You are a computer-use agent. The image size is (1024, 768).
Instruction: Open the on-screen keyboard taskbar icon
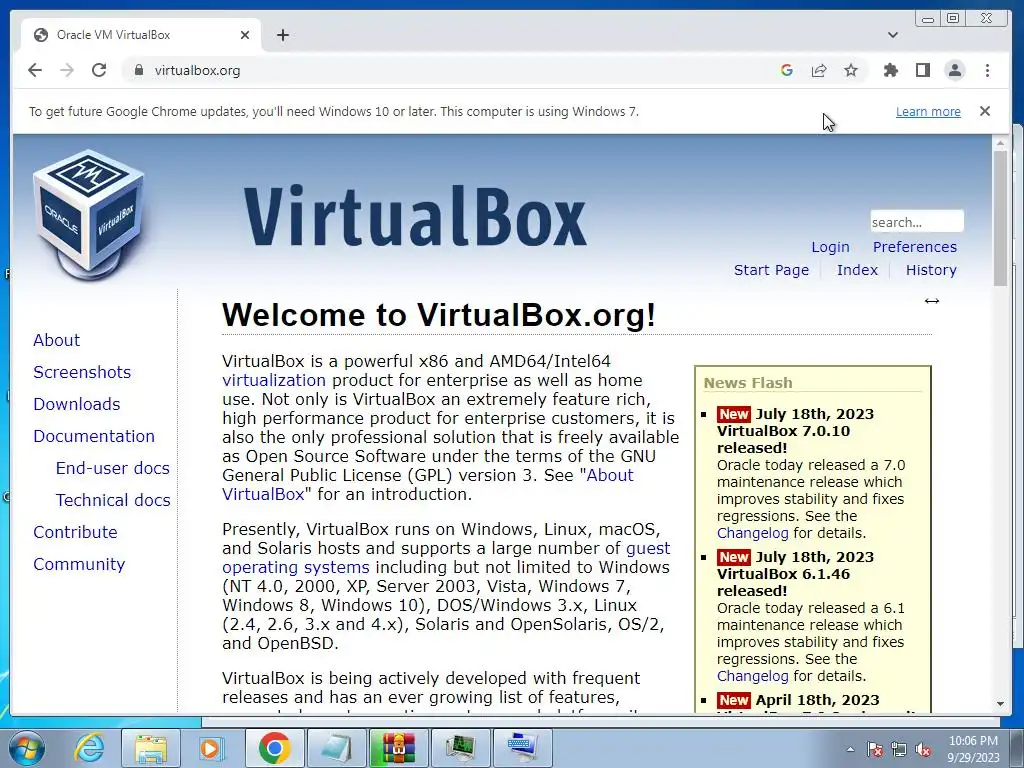tap(522, 748)
